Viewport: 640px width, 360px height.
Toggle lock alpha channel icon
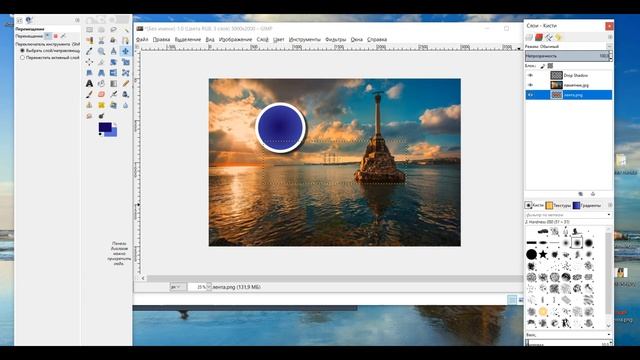(x=550, y=66)
